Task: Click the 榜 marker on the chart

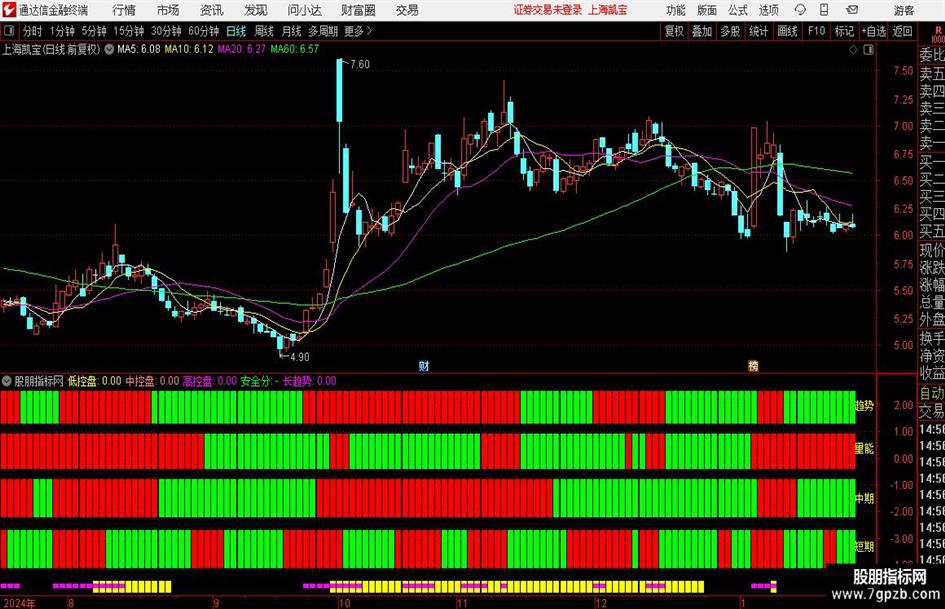Action: point(753,365)
